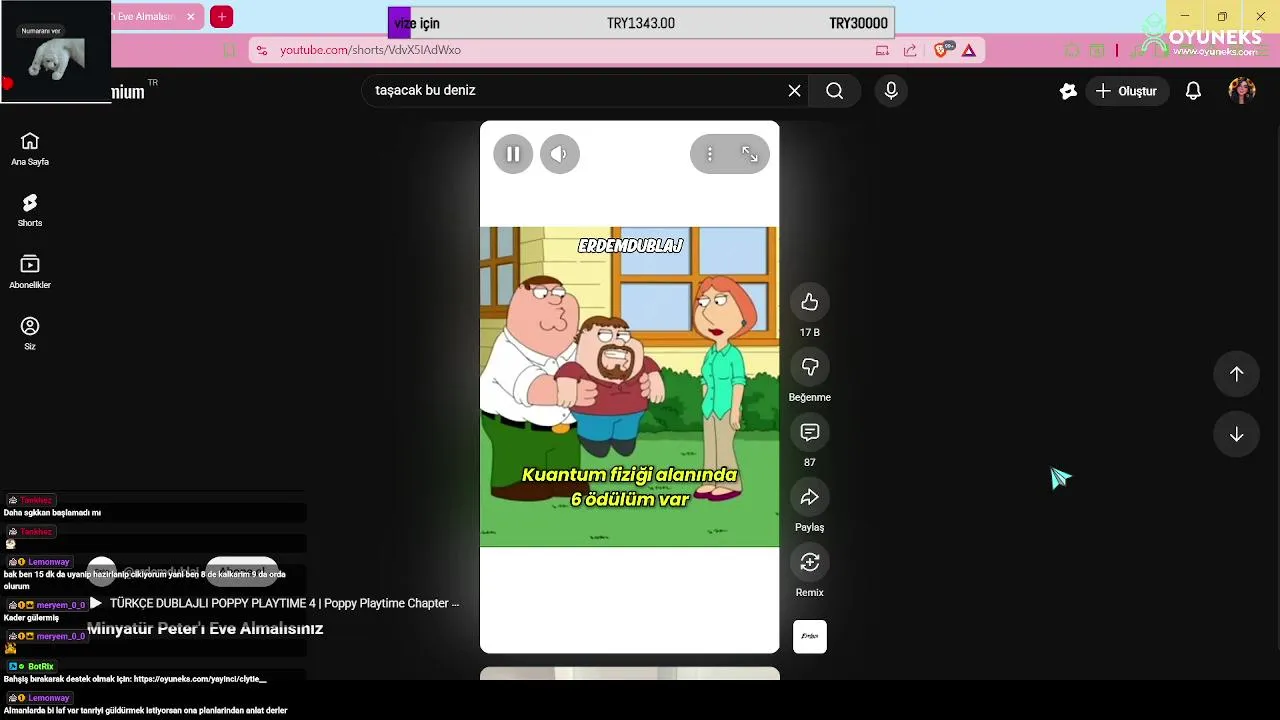Image resolution: width=1280 pixels, height=720 pixels.
Task: Clear the search query with the X
Action: tap(794, 91)
